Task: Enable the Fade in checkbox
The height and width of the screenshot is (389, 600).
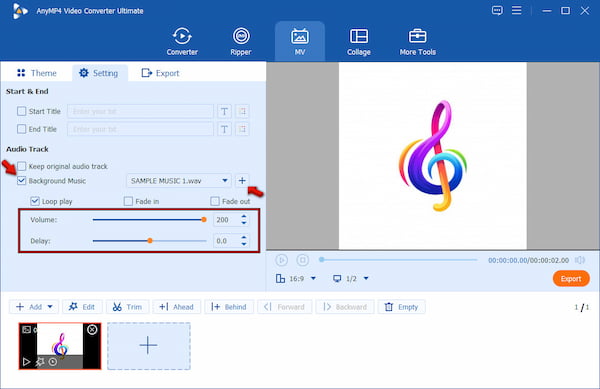Action: (x=128, y=201)
